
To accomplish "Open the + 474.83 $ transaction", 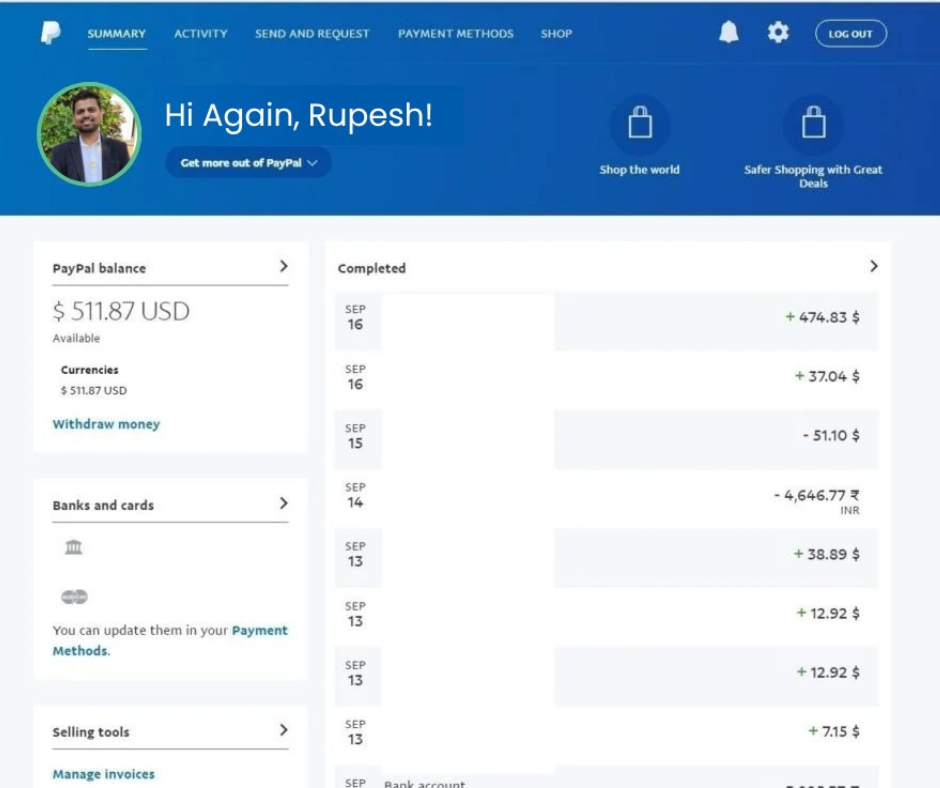I will [606, 321].
